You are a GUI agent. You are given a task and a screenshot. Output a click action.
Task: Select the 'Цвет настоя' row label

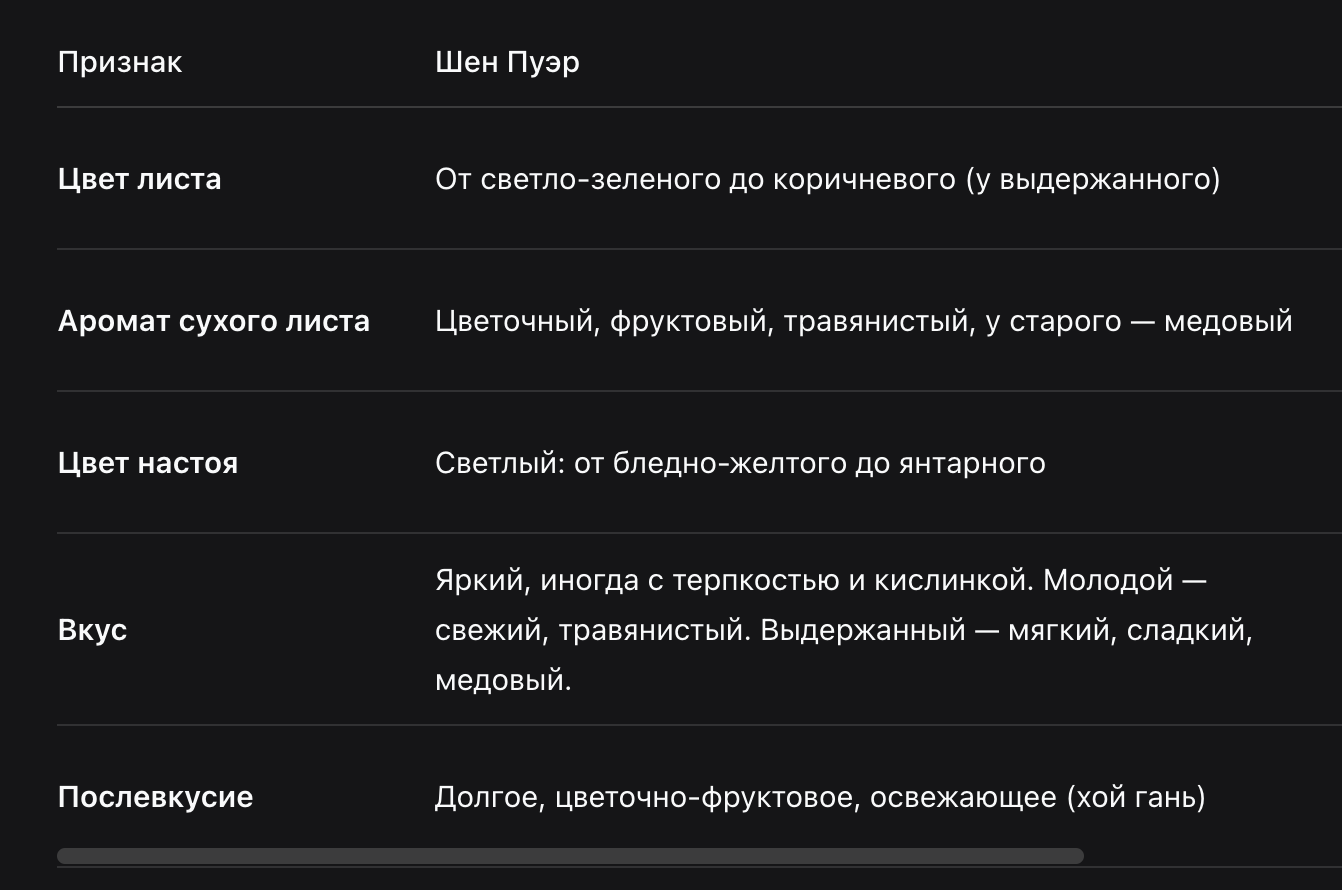pos(148,463)
